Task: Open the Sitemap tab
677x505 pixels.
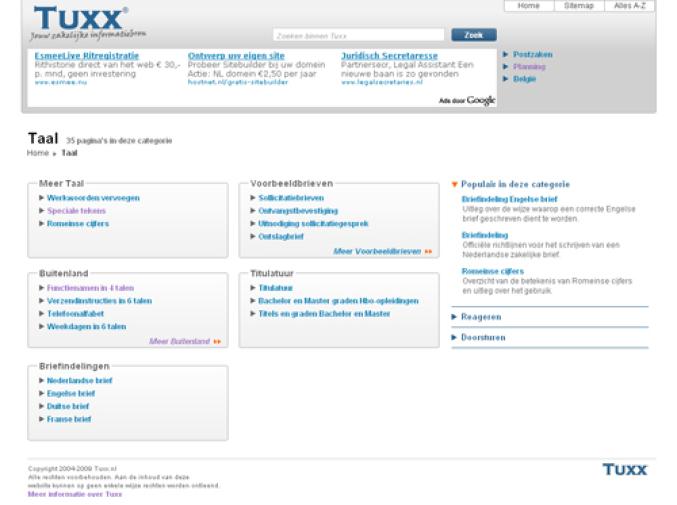Action: tap(578, 6)
